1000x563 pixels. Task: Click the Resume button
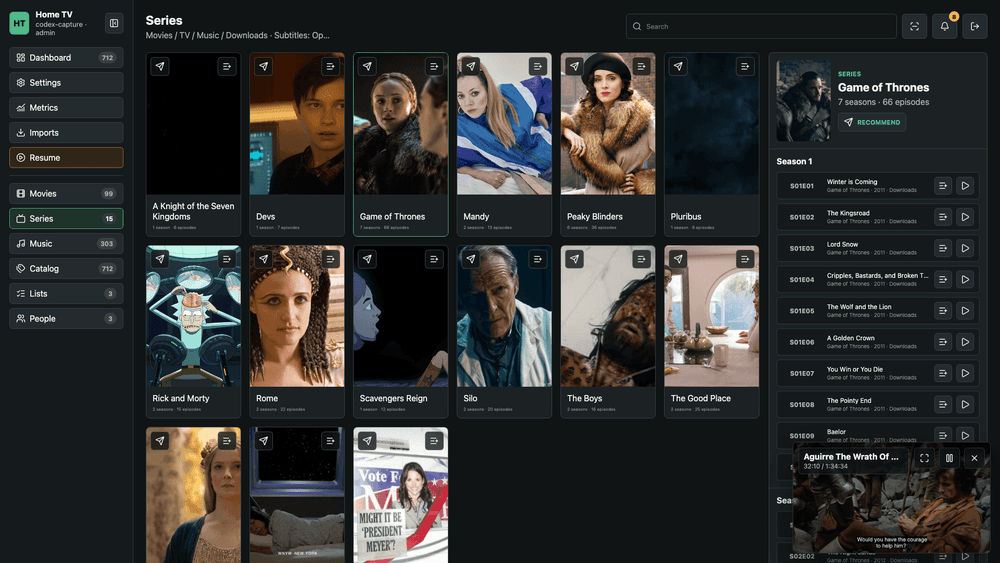66,157
